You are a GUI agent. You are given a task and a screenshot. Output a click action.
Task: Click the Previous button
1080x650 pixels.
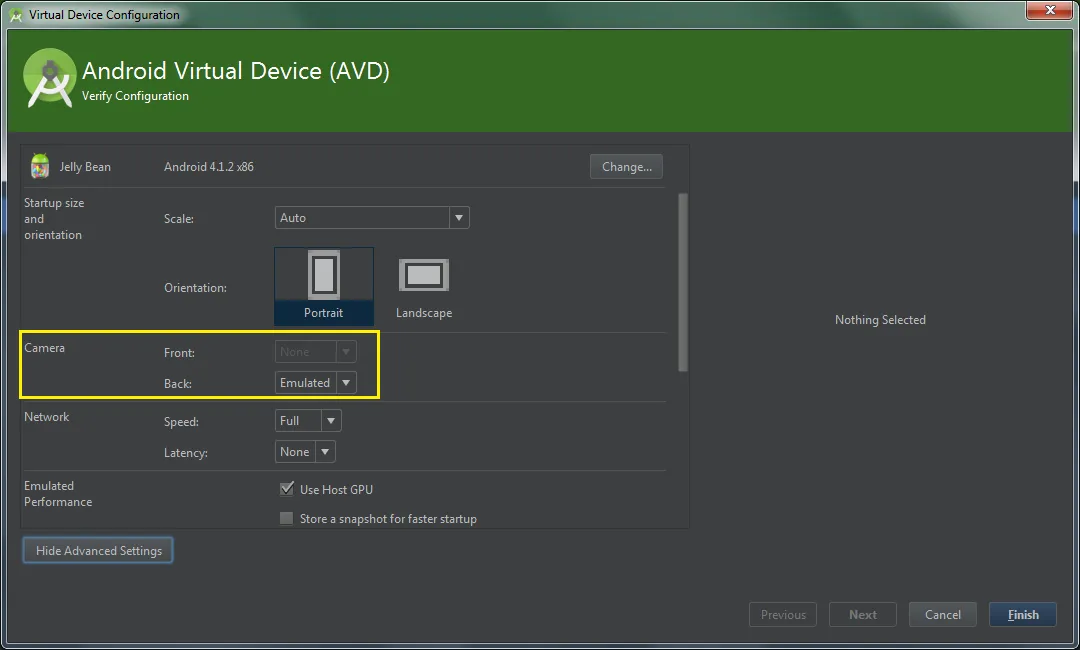pyautogui.click(x=782, y=614)
